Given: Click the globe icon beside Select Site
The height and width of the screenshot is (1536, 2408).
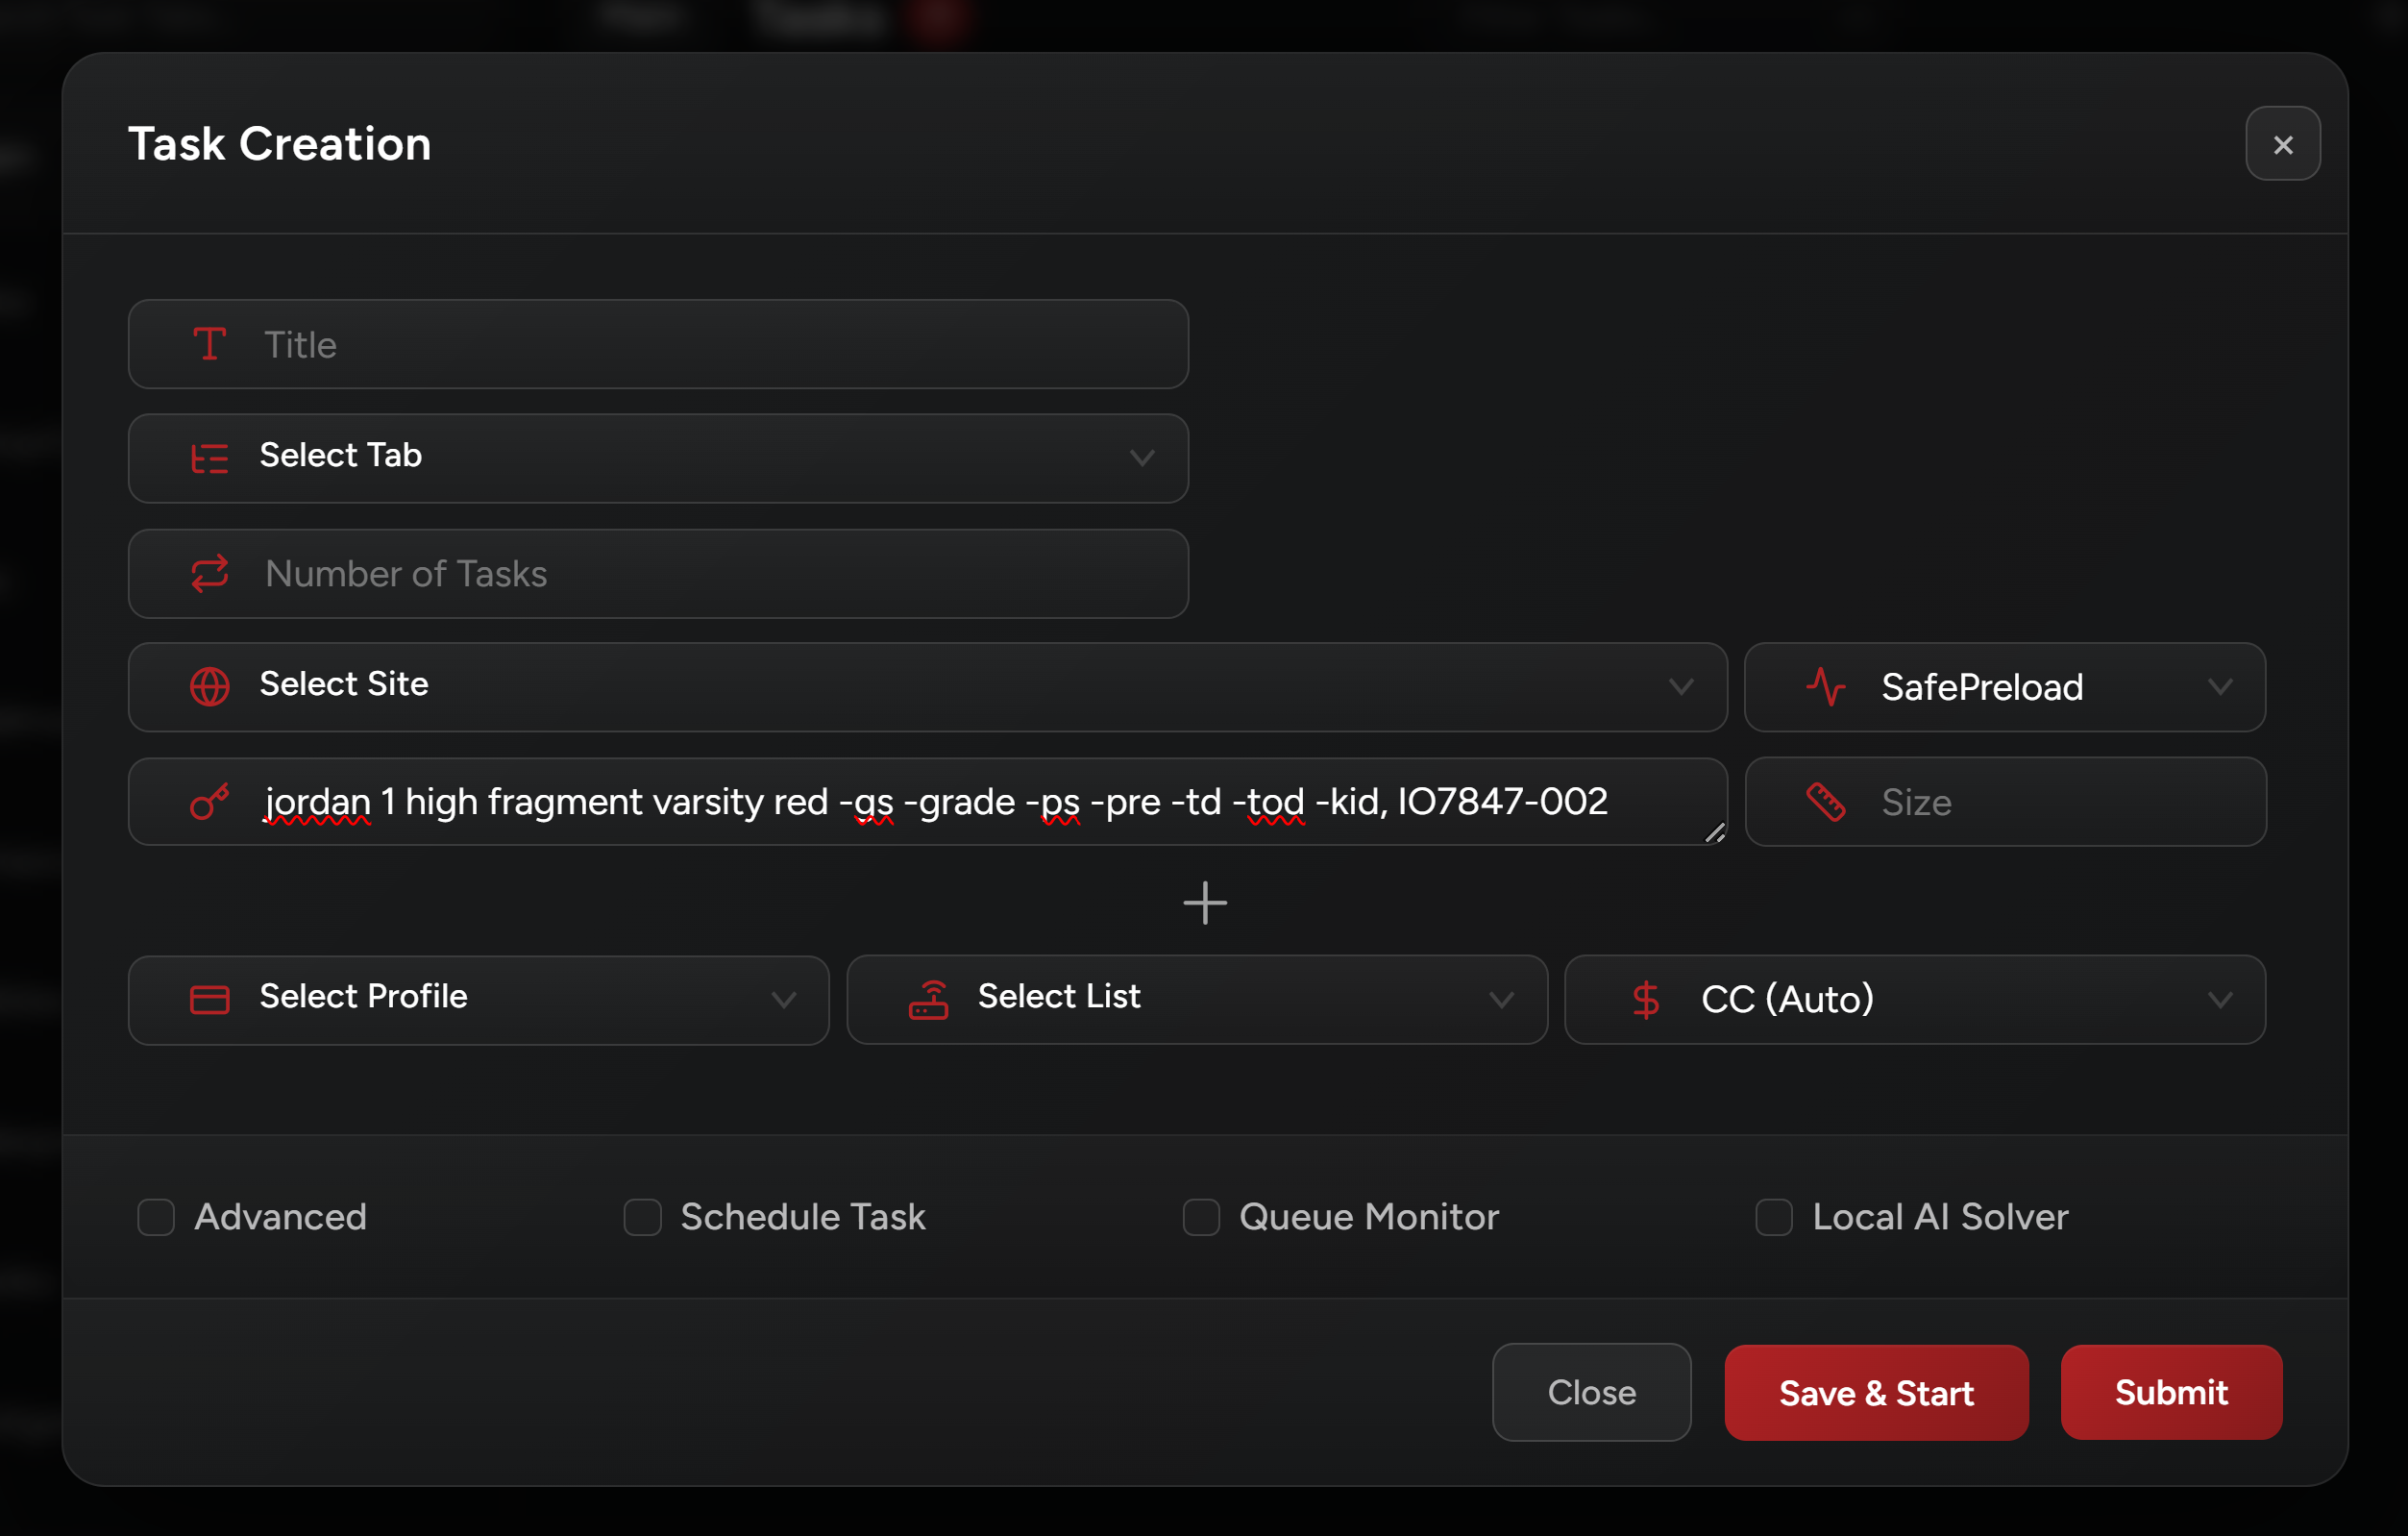Looking at the screenshot, I should pos(209,687).
